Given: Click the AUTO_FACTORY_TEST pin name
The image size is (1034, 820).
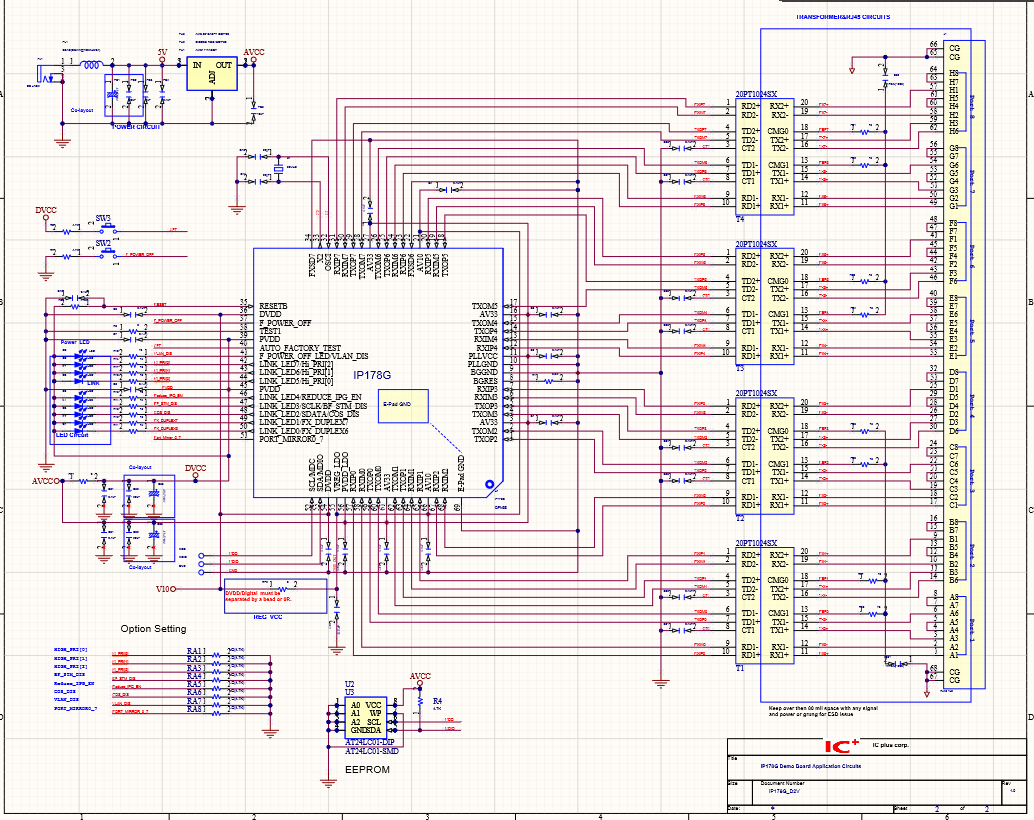Looking at the screenshot, I should [300, 348].
